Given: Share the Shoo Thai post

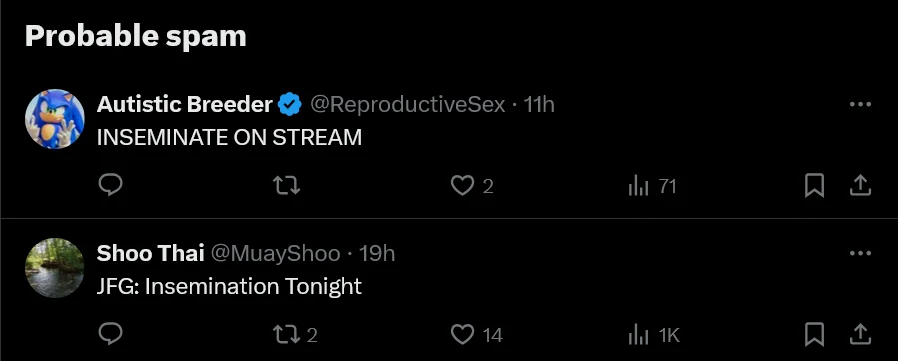Looking at the screenshot, I should tap(860, 335).
